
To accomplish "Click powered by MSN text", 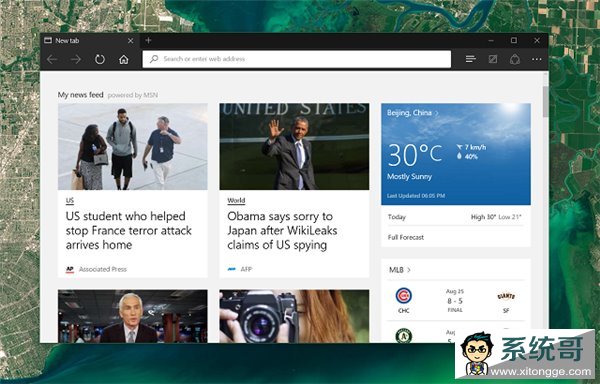I will [132, 95].
